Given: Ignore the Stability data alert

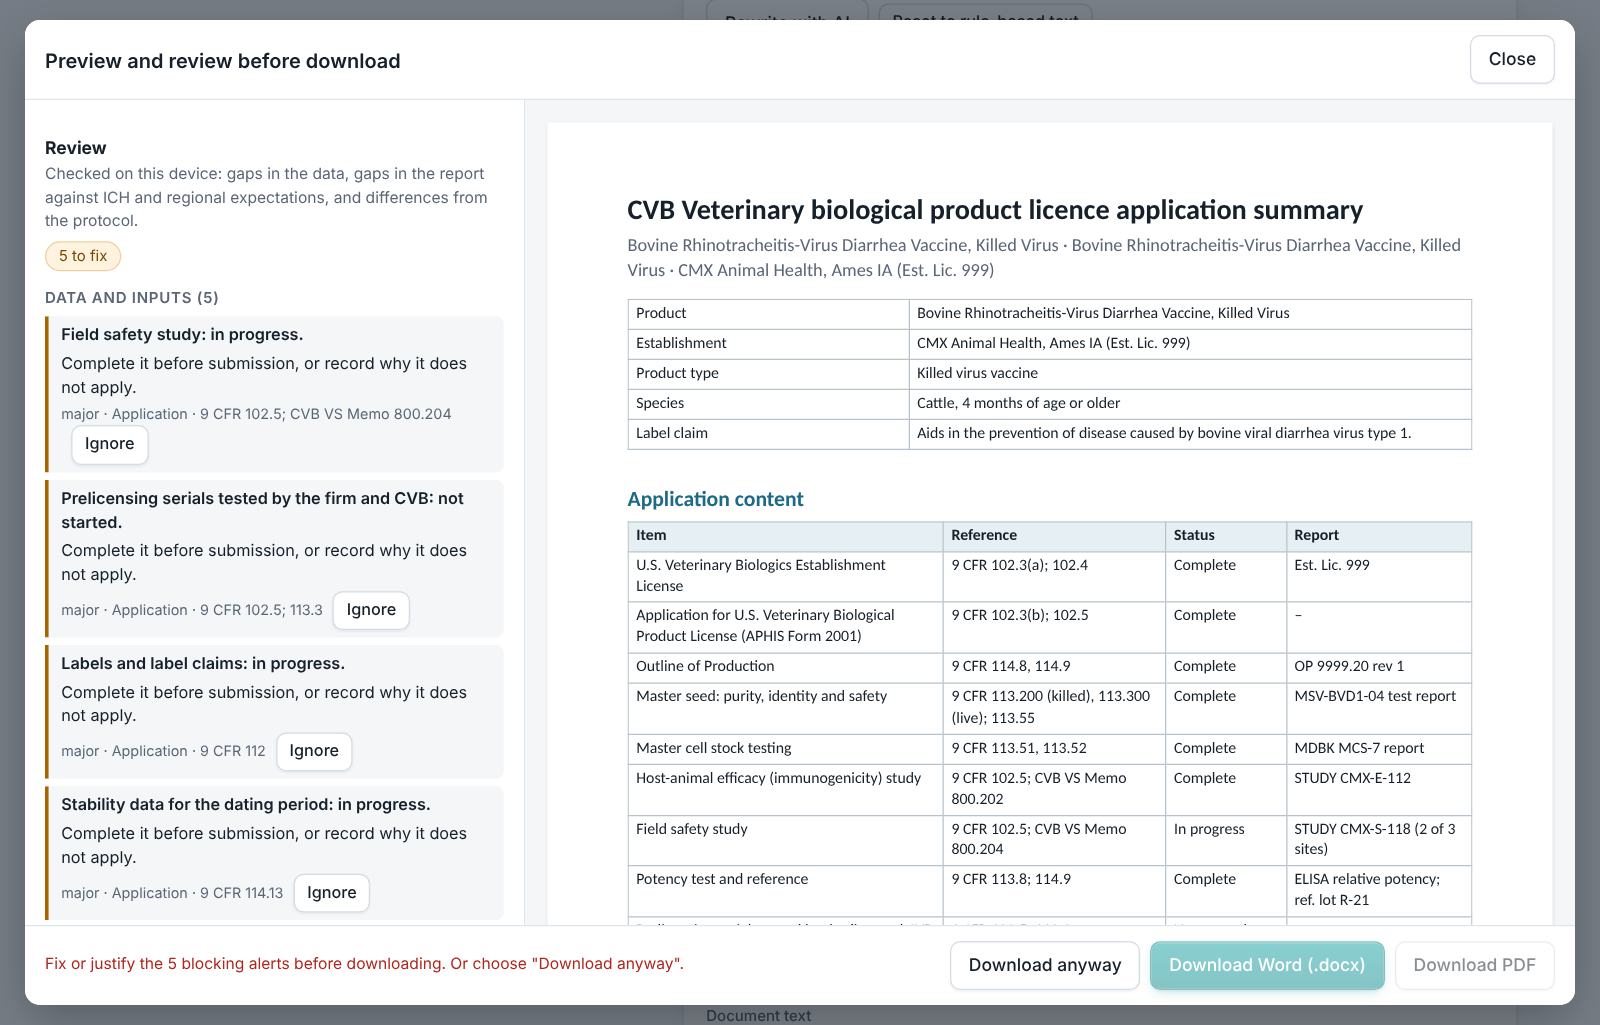Looking at the screenshot, I should click(x=332, y=893).
